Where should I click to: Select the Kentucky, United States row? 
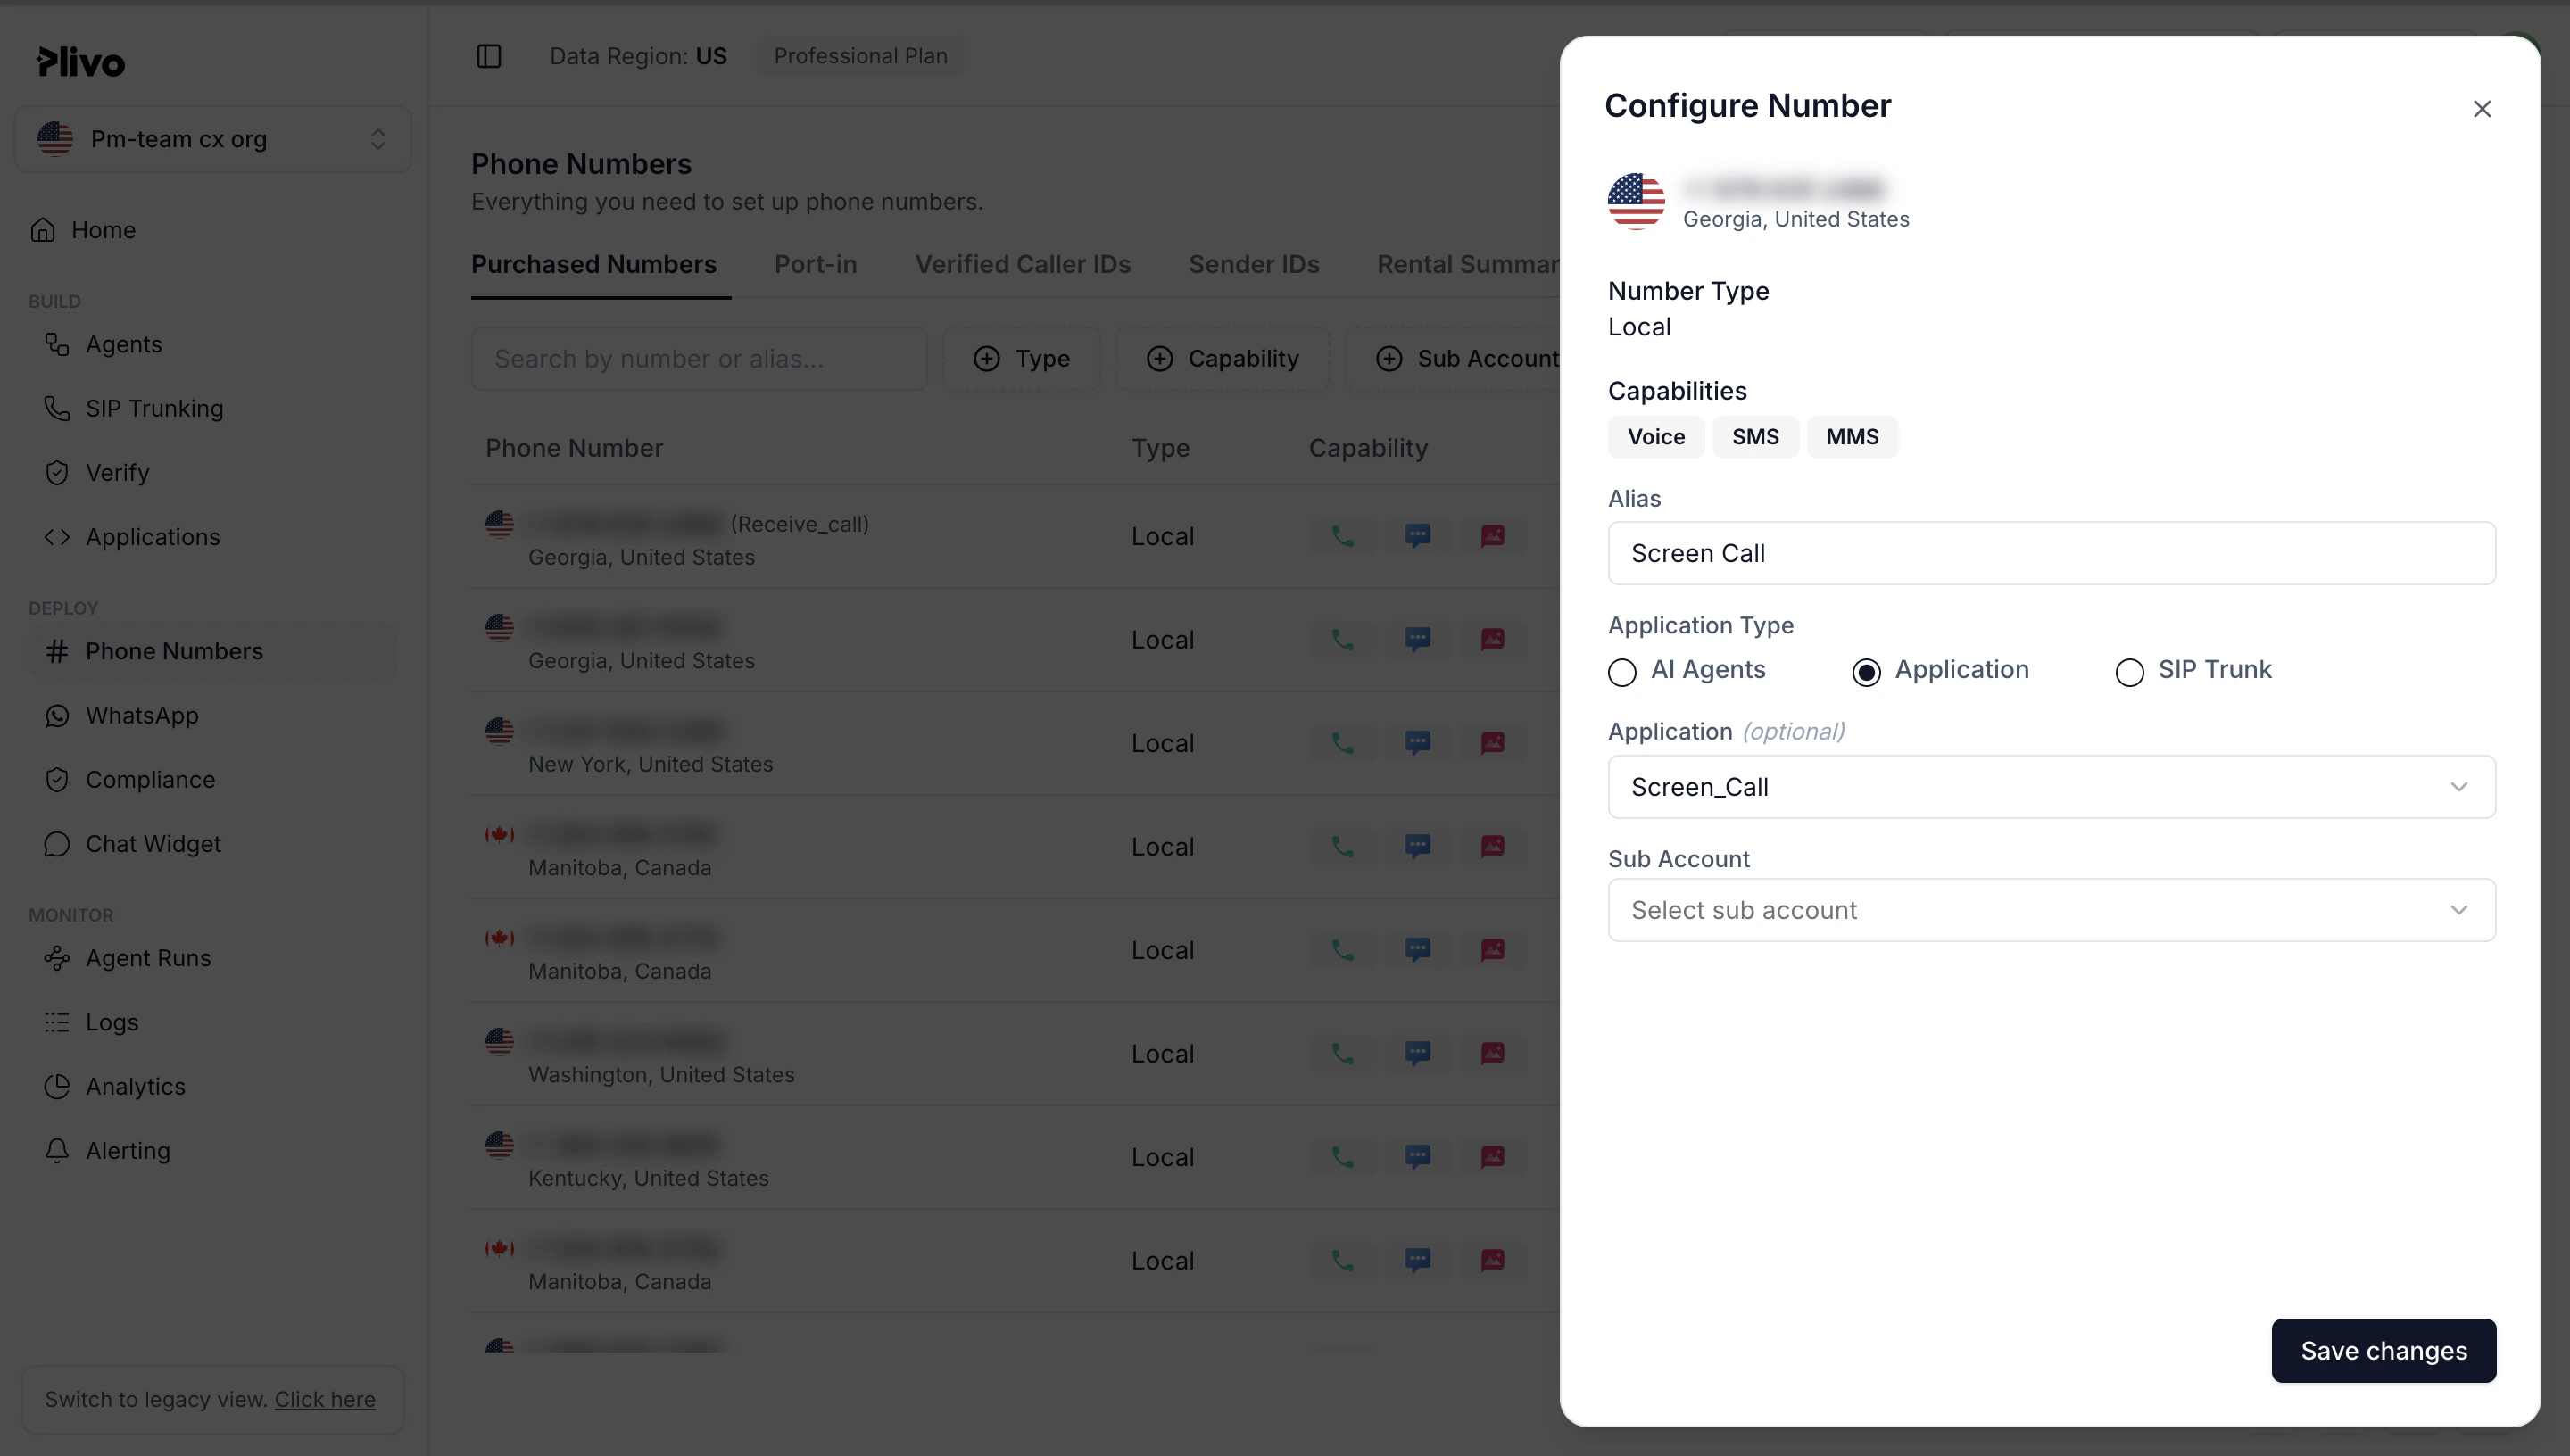click(1015, 1157)
